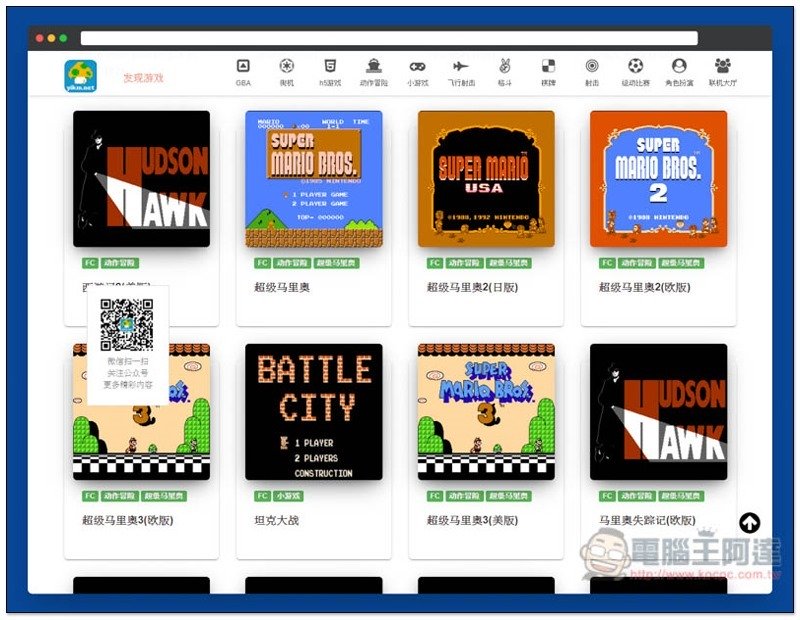Click FC tag under 马里奥失踪记(欧版)
800x620 pixels.
607,496
